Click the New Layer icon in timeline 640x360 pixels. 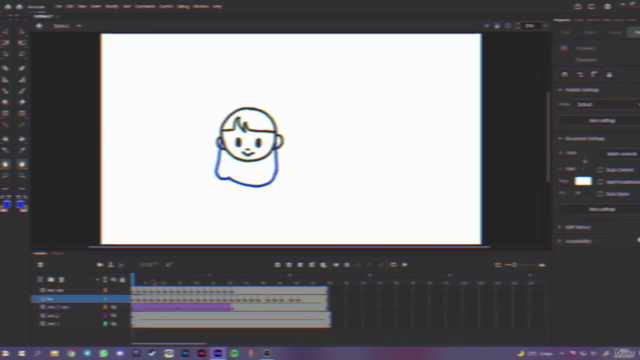click(x=40, y=280)
